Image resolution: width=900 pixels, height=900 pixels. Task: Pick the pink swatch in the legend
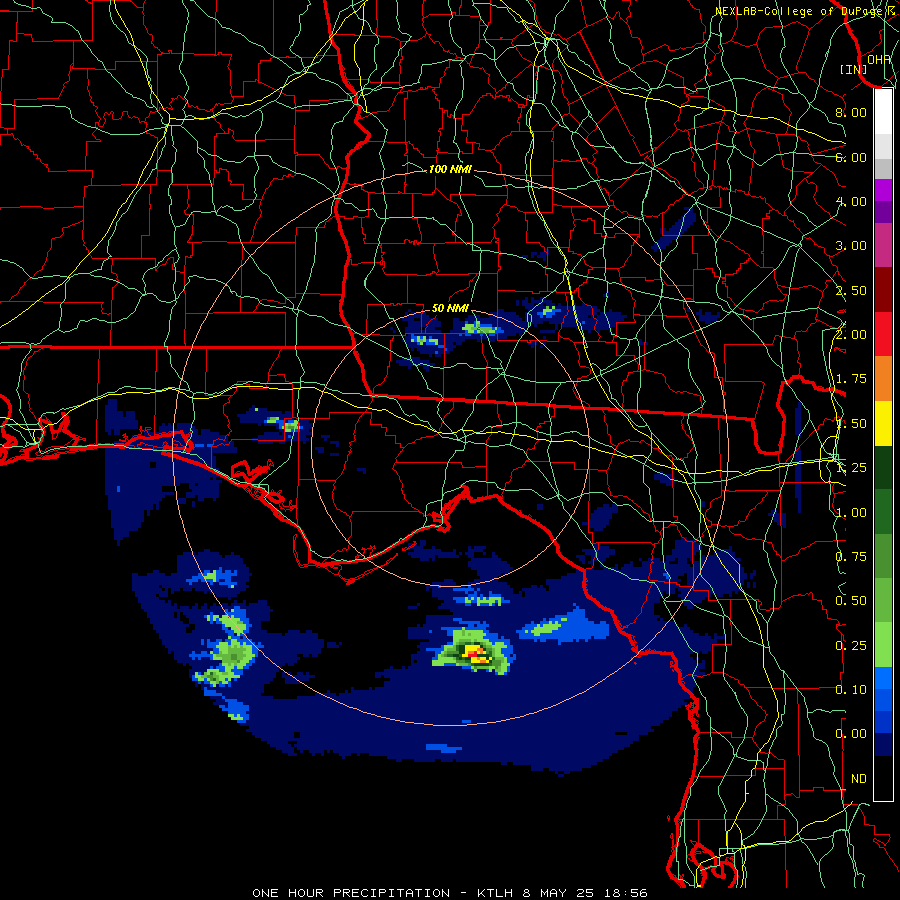[883, 245]
